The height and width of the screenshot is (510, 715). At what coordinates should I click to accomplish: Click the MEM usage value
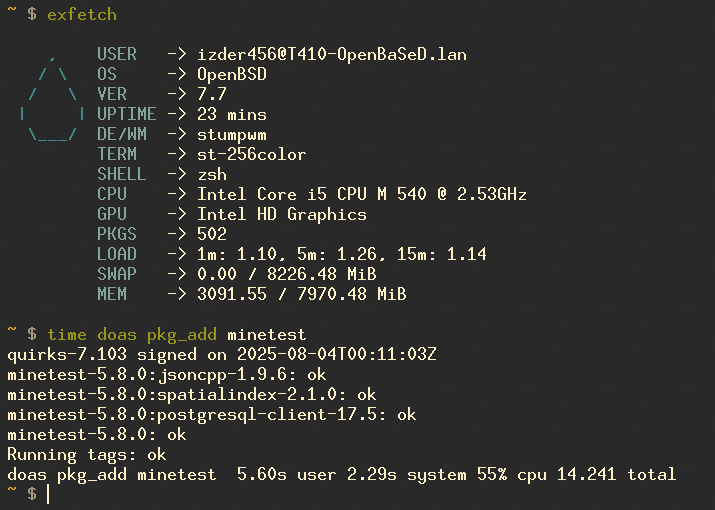point(301,294)
